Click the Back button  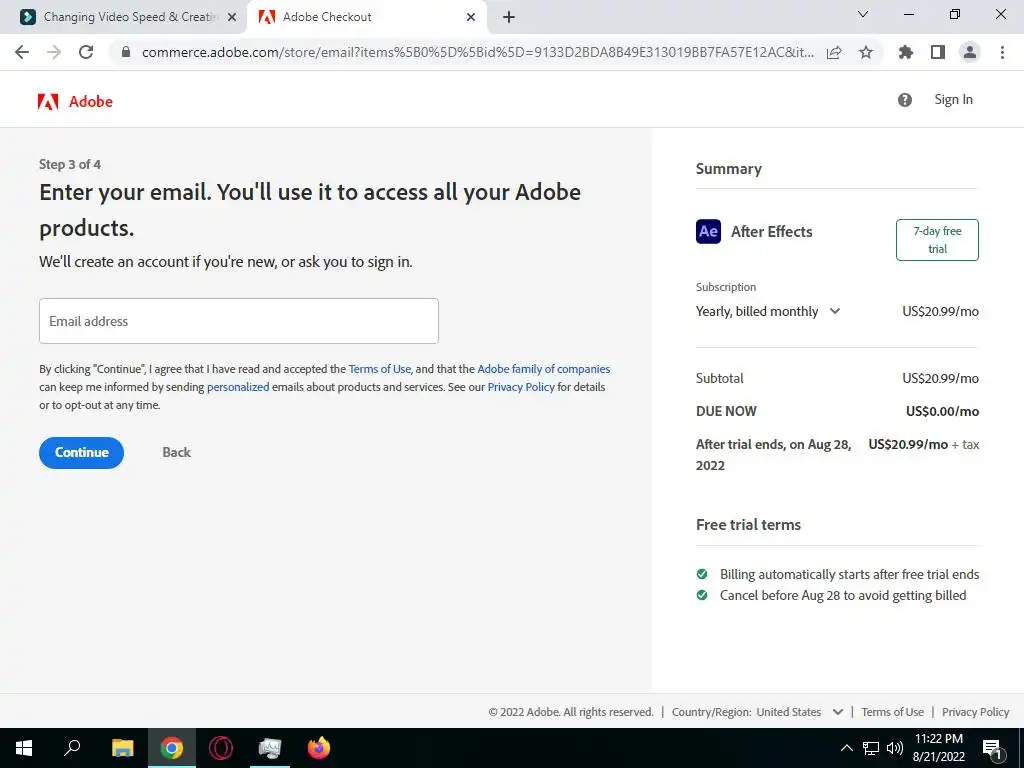176,452
